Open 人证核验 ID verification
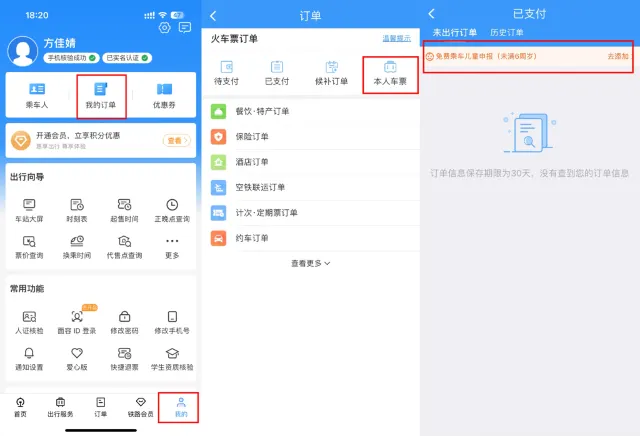 point(29,323)
